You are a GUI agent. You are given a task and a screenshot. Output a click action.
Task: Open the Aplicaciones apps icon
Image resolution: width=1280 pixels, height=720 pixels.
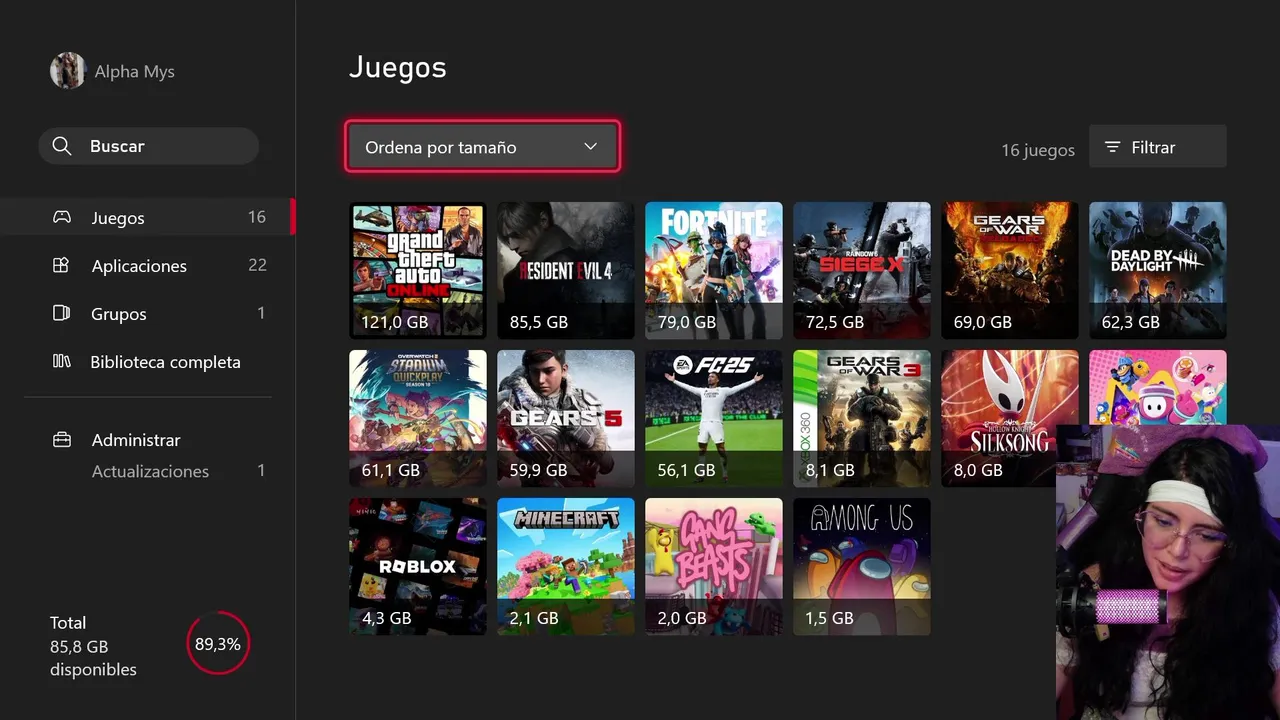[61, 265]
